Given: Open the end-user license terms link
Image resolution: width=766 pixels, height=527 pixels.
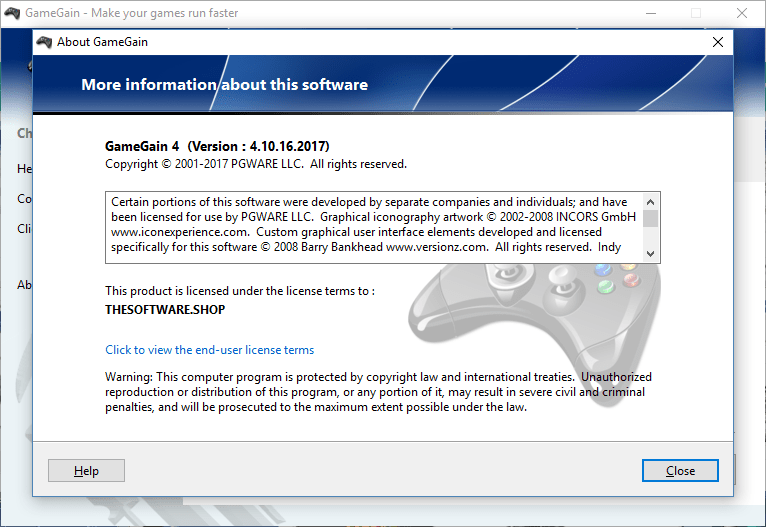Looking at the screenshot, I should pyautogui.click(x=210, y=350).
